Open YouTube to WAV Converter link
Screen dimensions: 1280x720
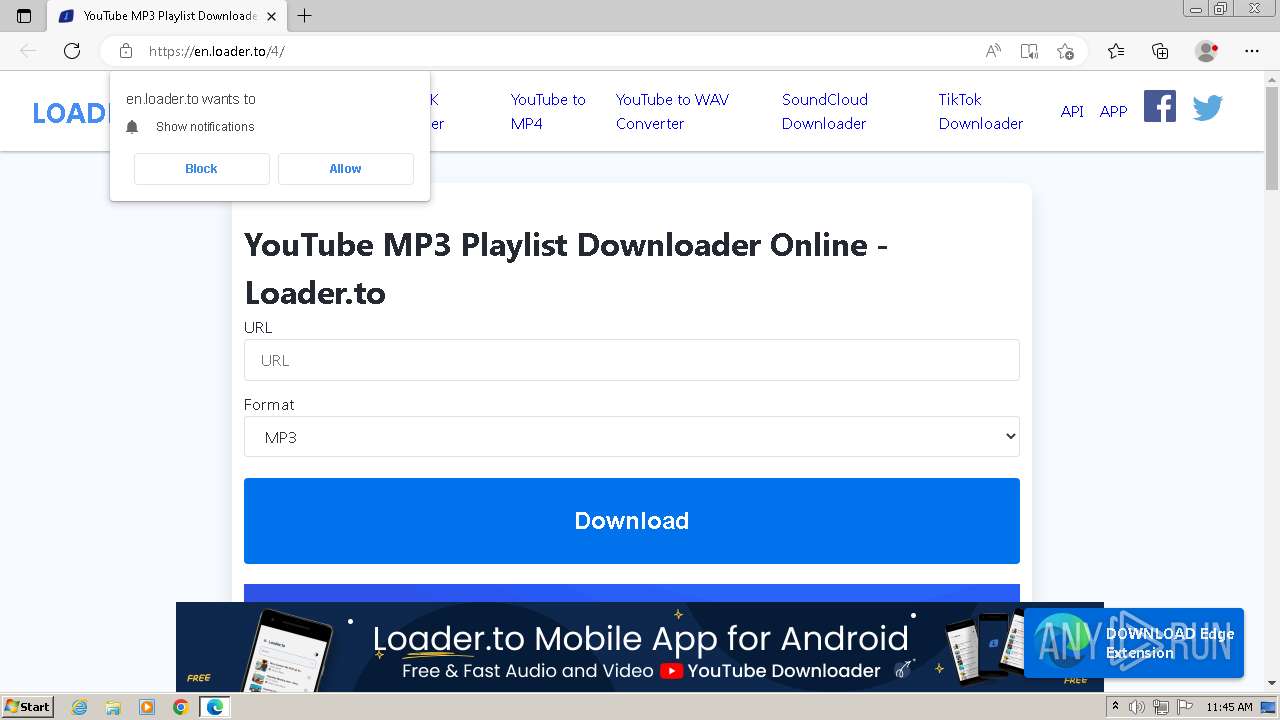(672, 111)
